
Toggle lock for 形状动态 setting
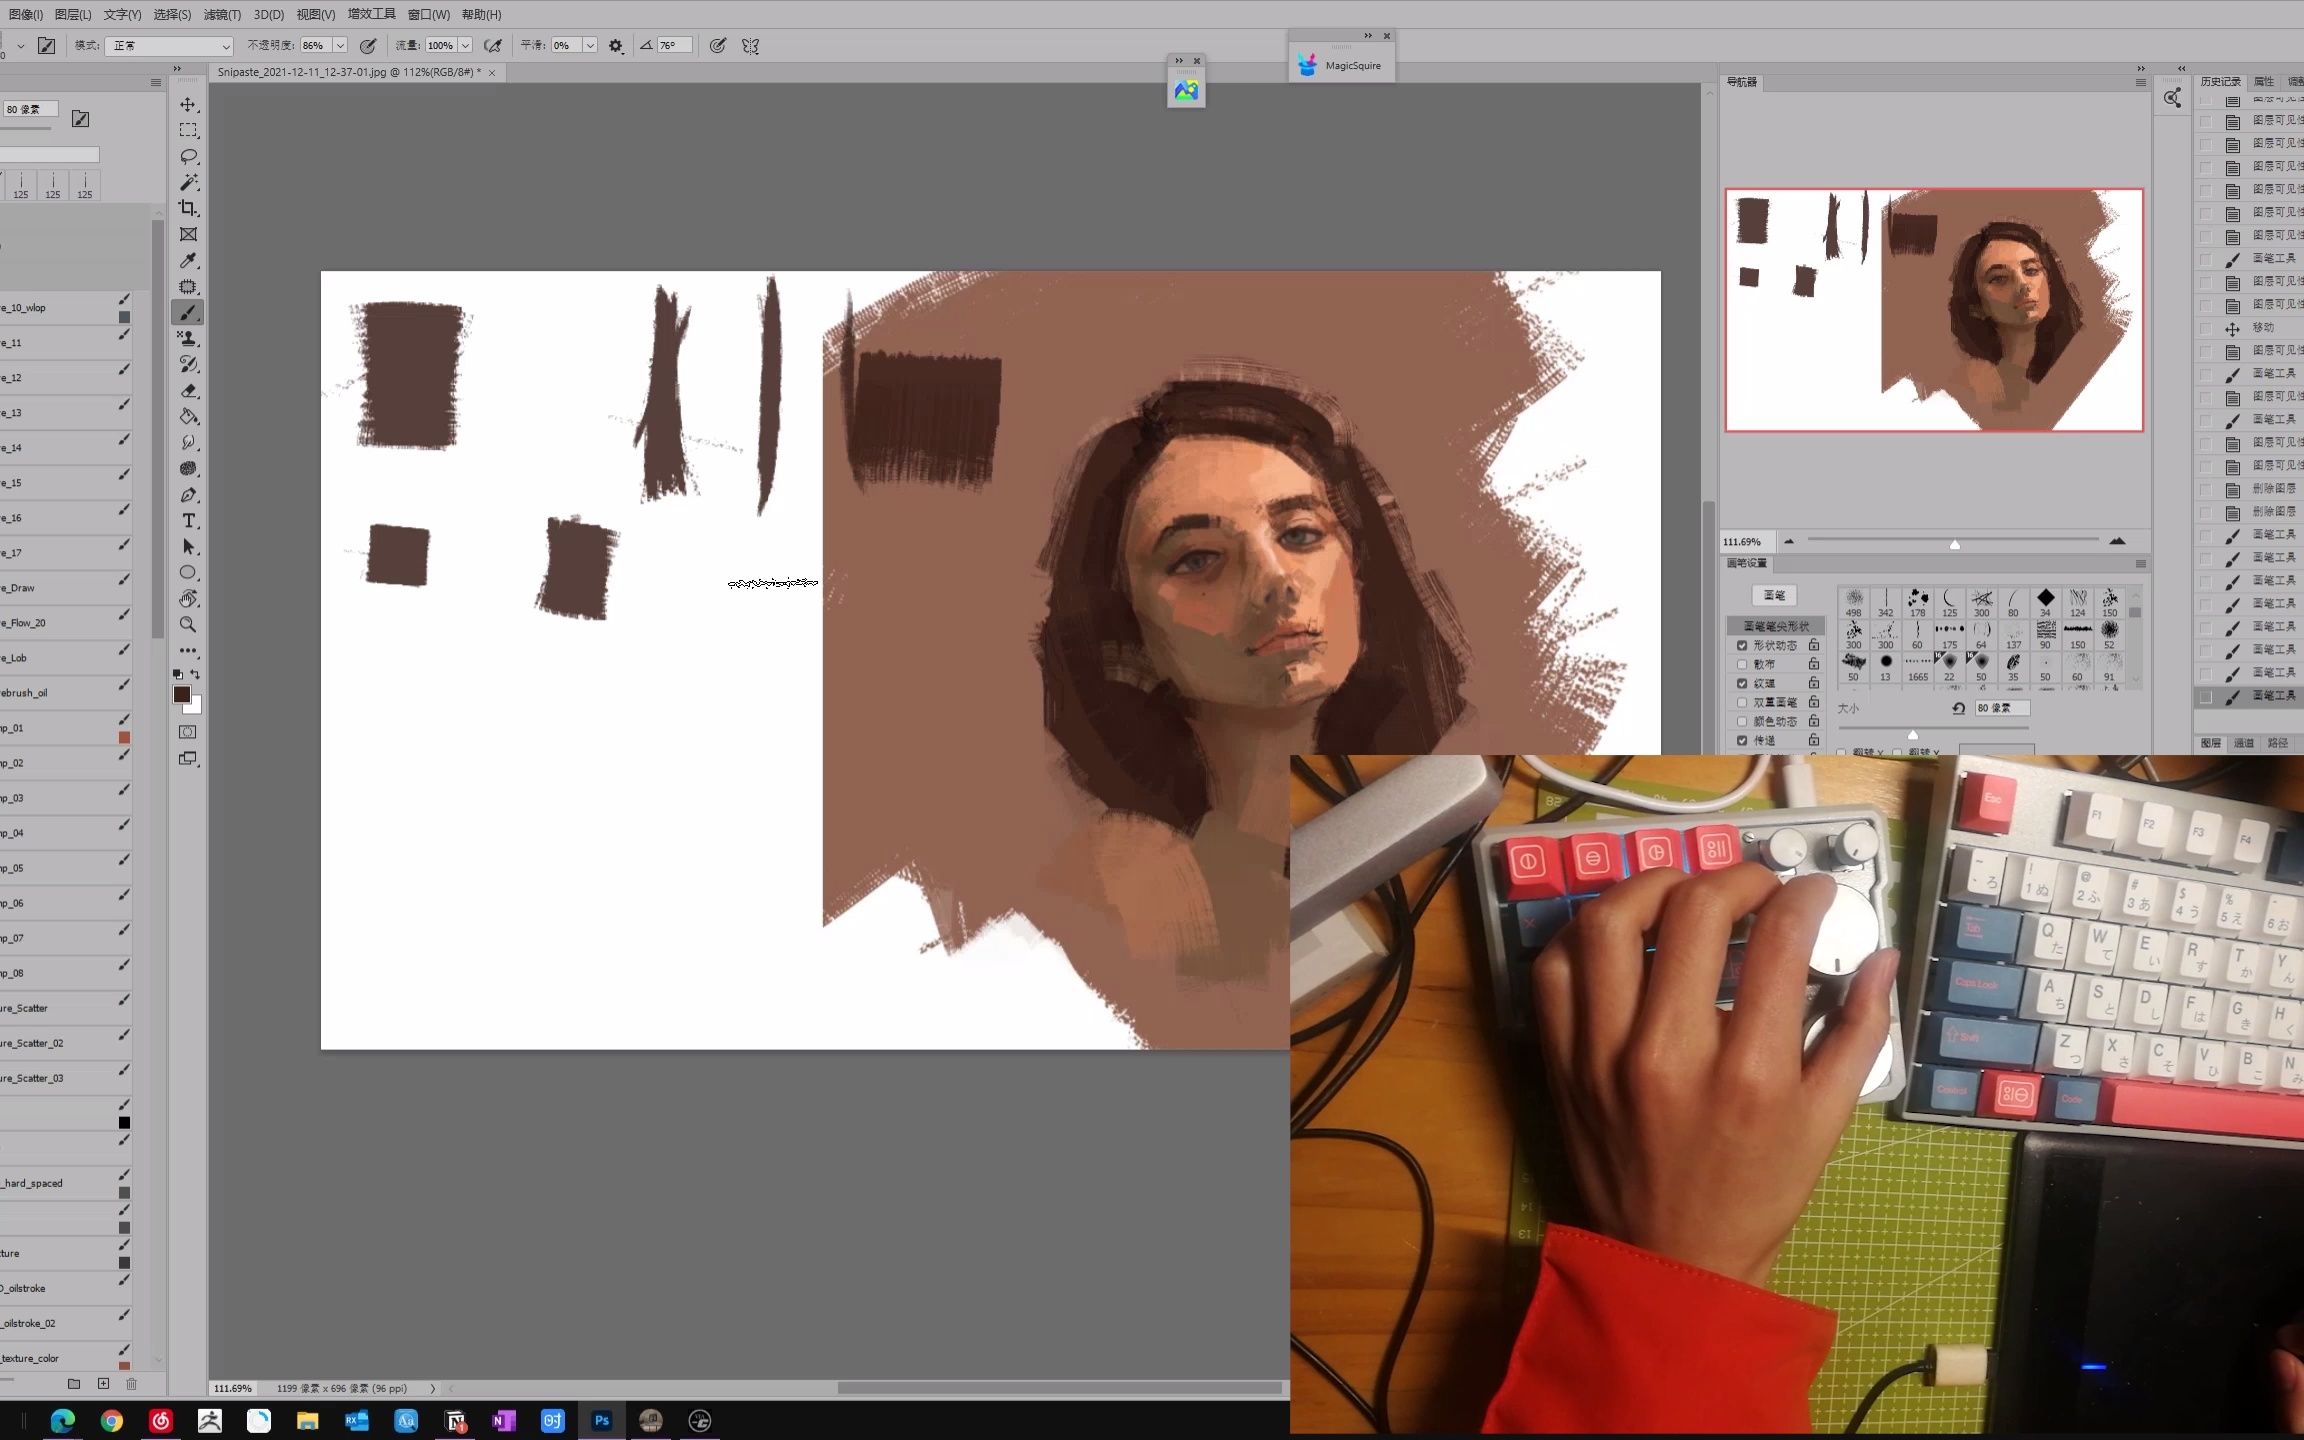click(x=1814, y=645)
